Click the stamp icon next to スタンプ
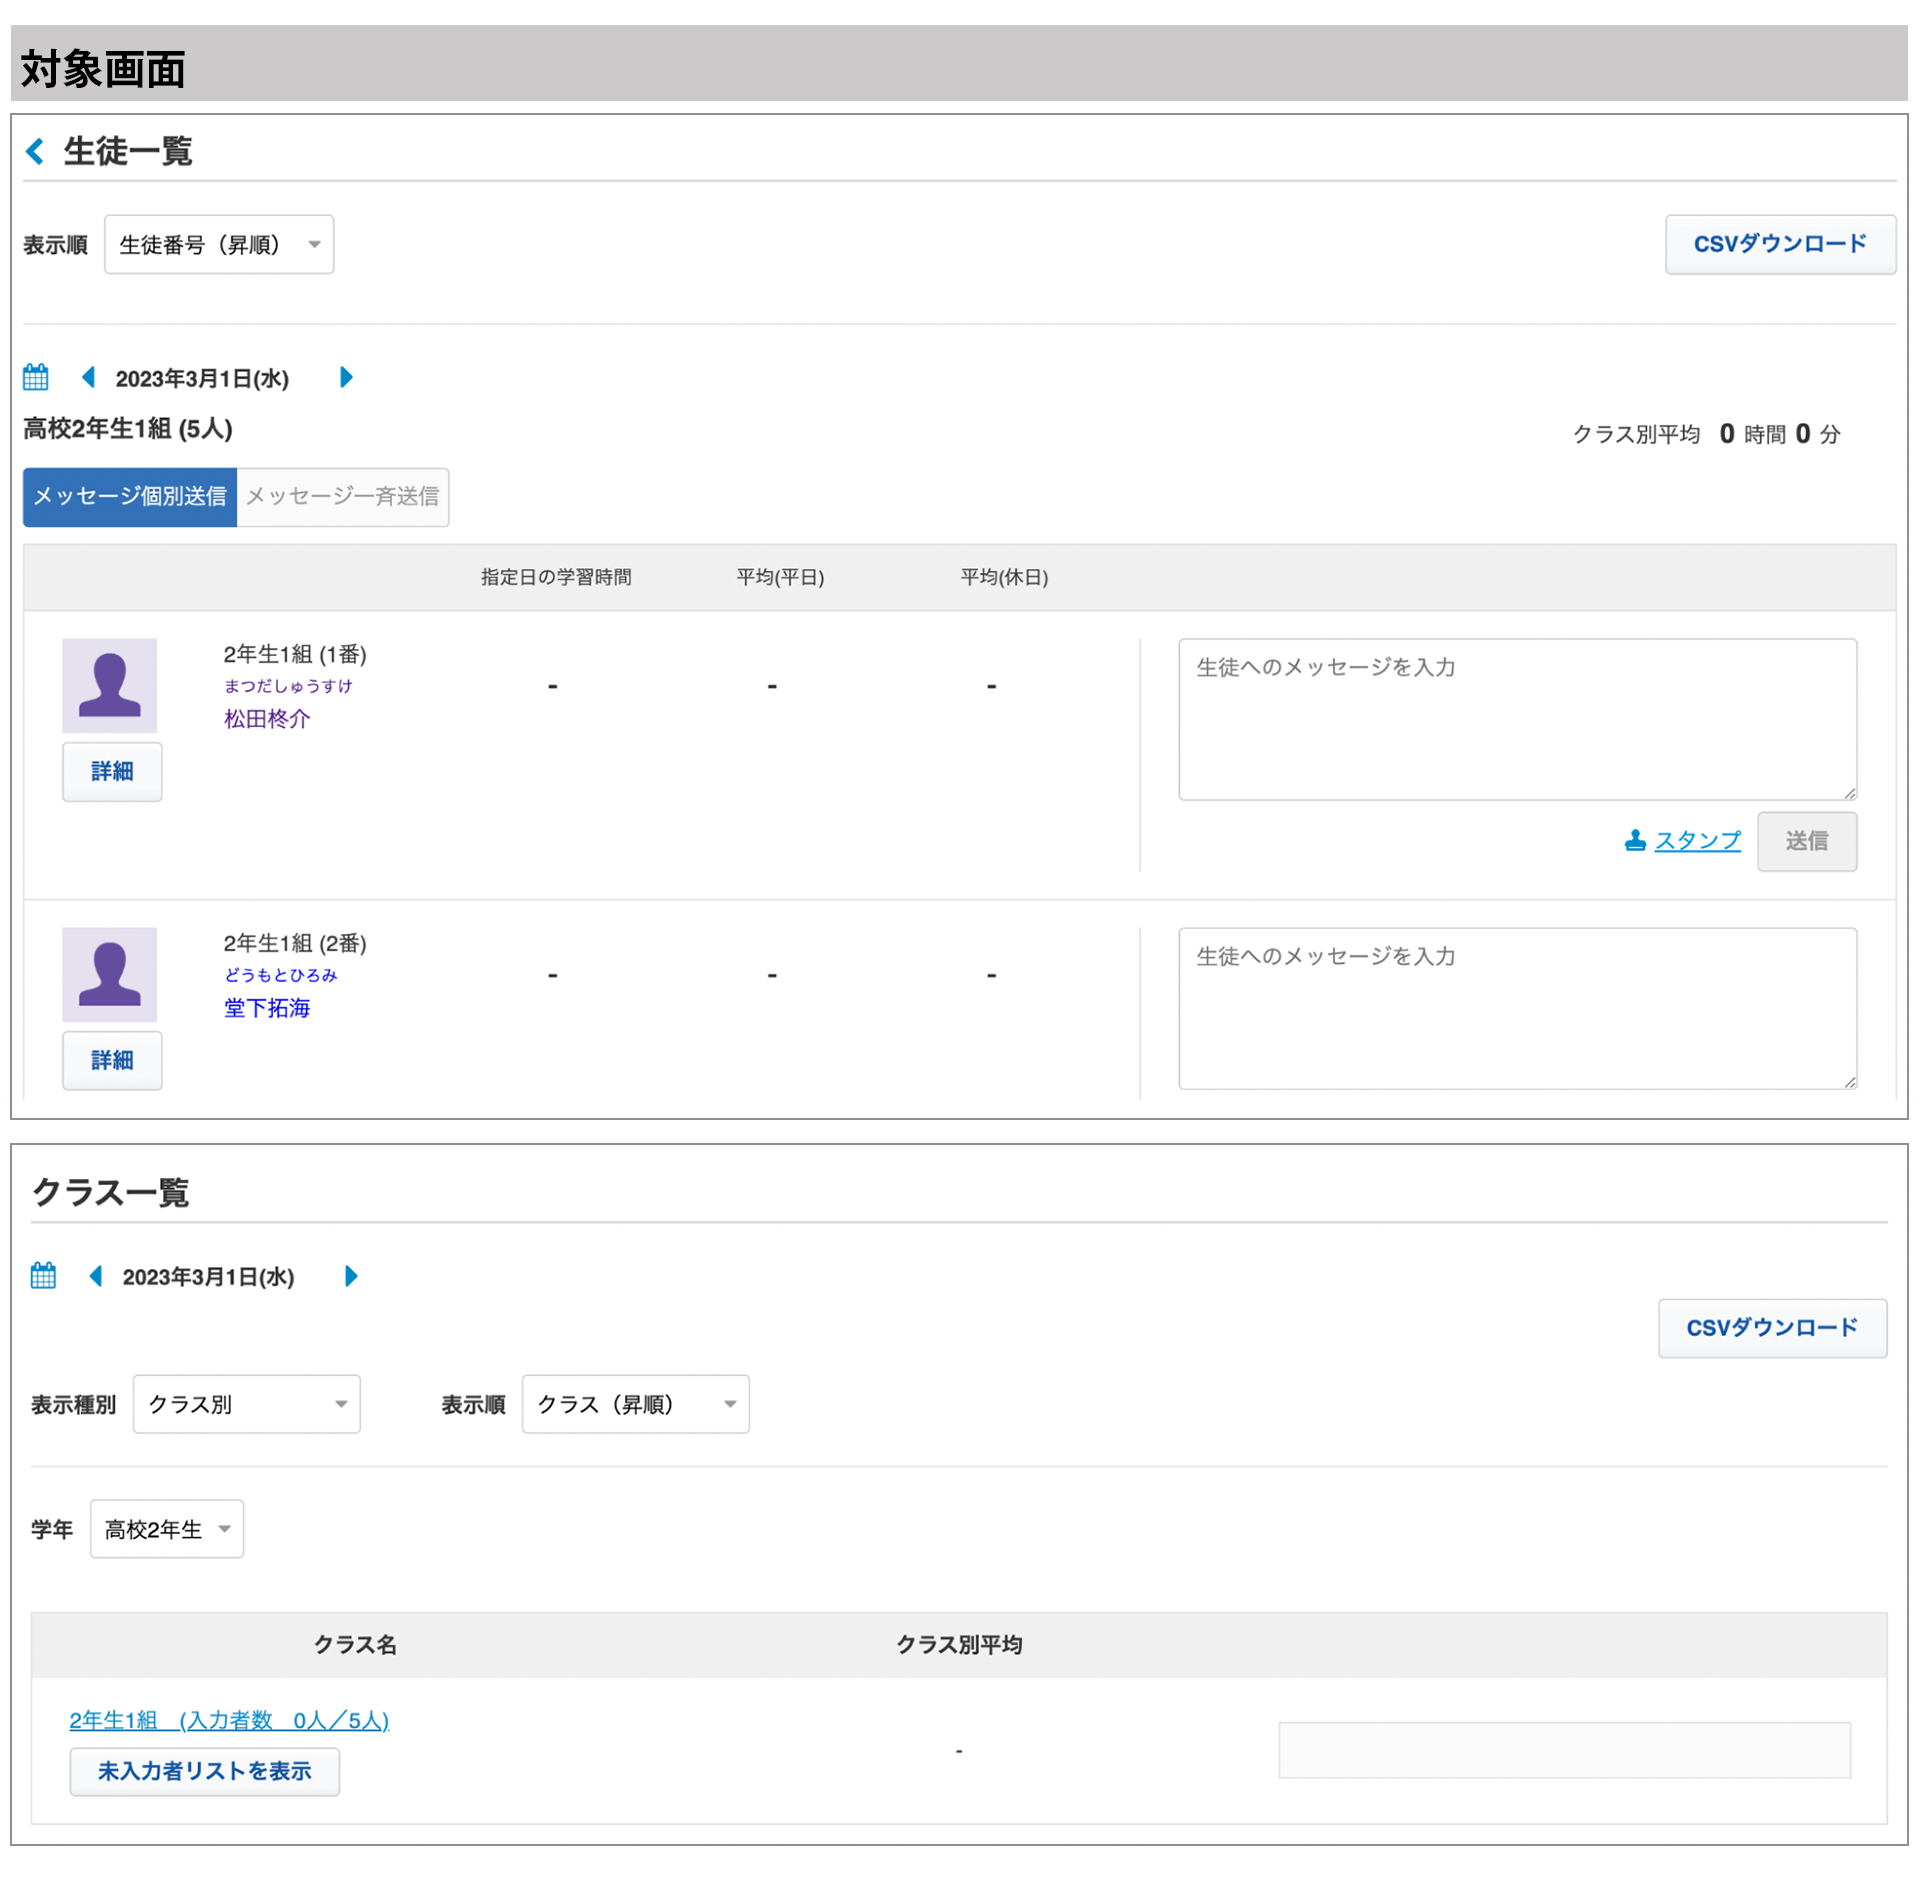The image size is (1920, 1891). click(1635, 841)
